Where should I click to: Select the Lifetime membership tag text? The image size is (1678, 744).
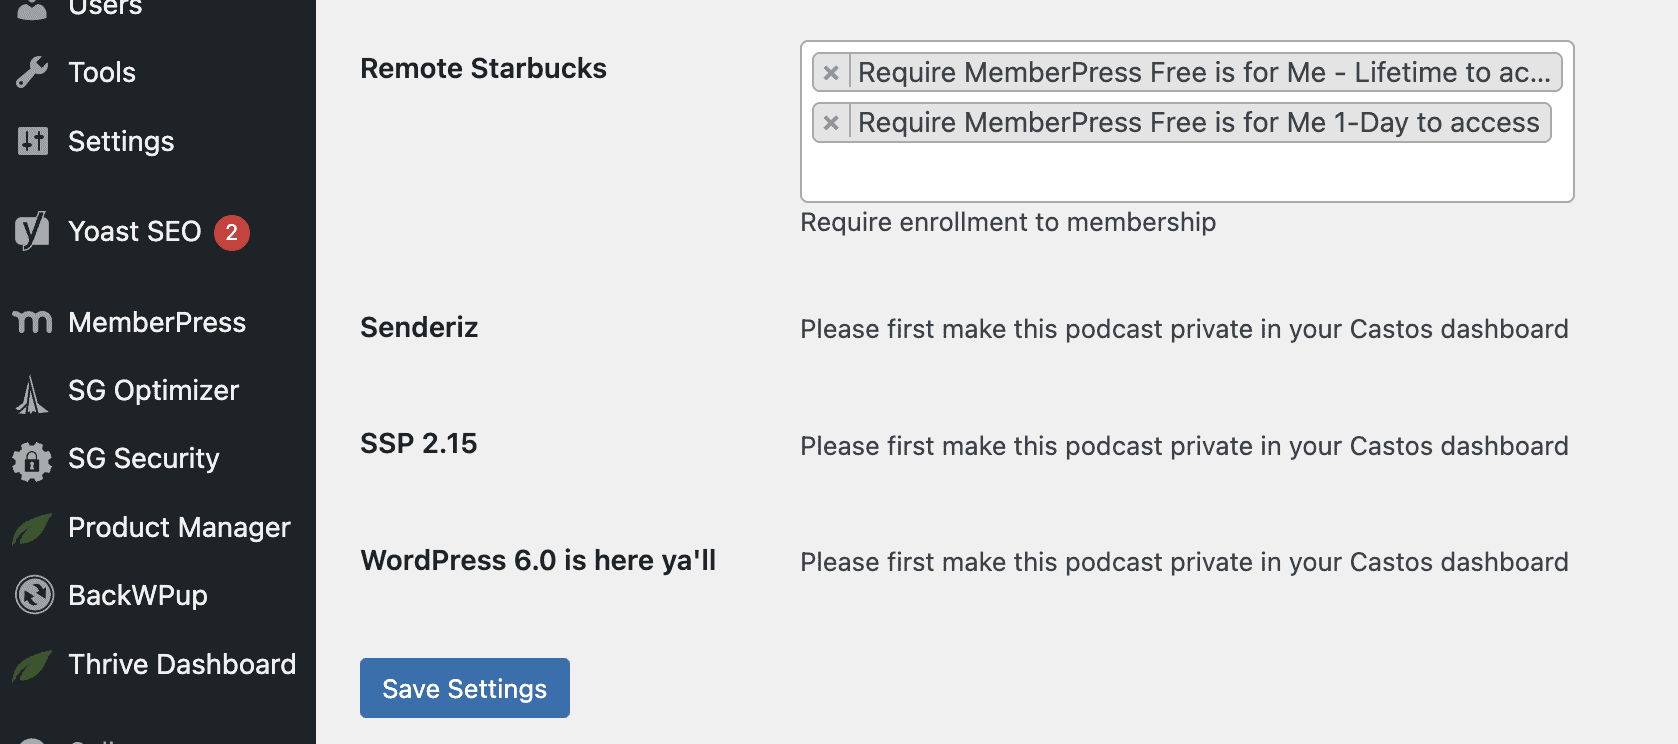pyautogui.click(x=1204, y=72)
